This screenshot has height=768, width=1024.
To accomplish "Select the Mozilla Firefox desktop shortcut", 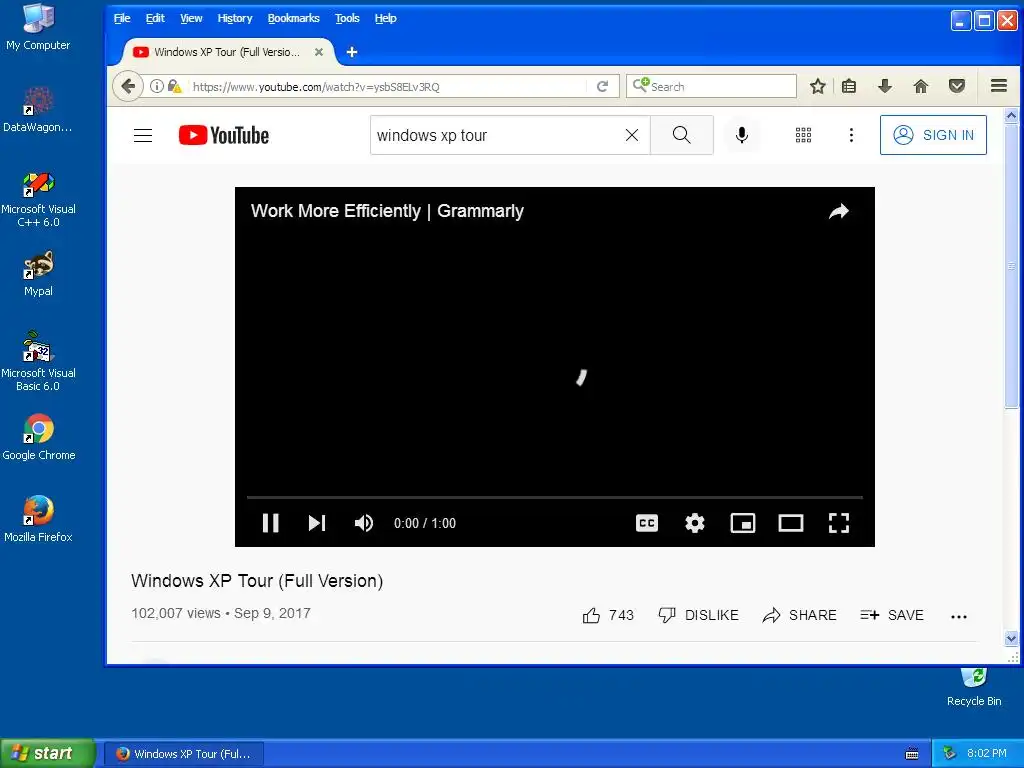I will [x=38, y=519].
